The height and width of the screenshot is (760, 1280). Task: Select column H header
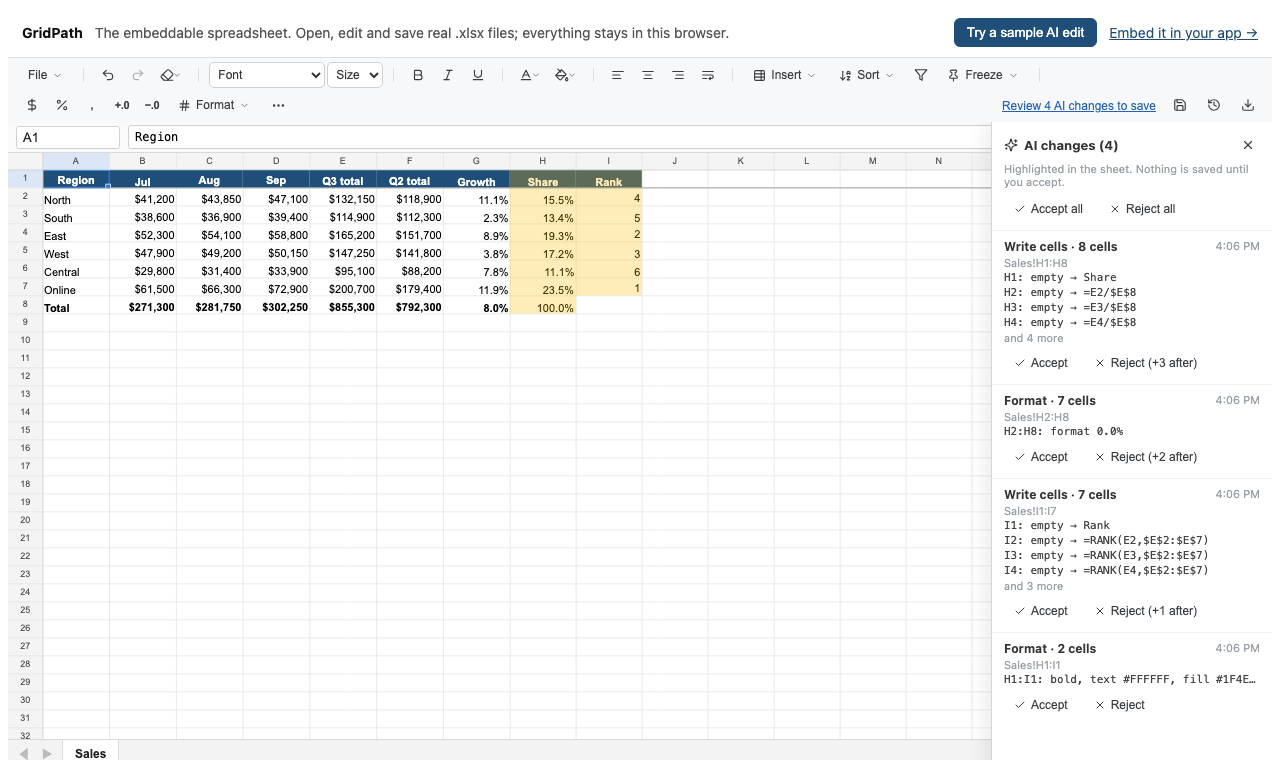(x=543, y=161)
